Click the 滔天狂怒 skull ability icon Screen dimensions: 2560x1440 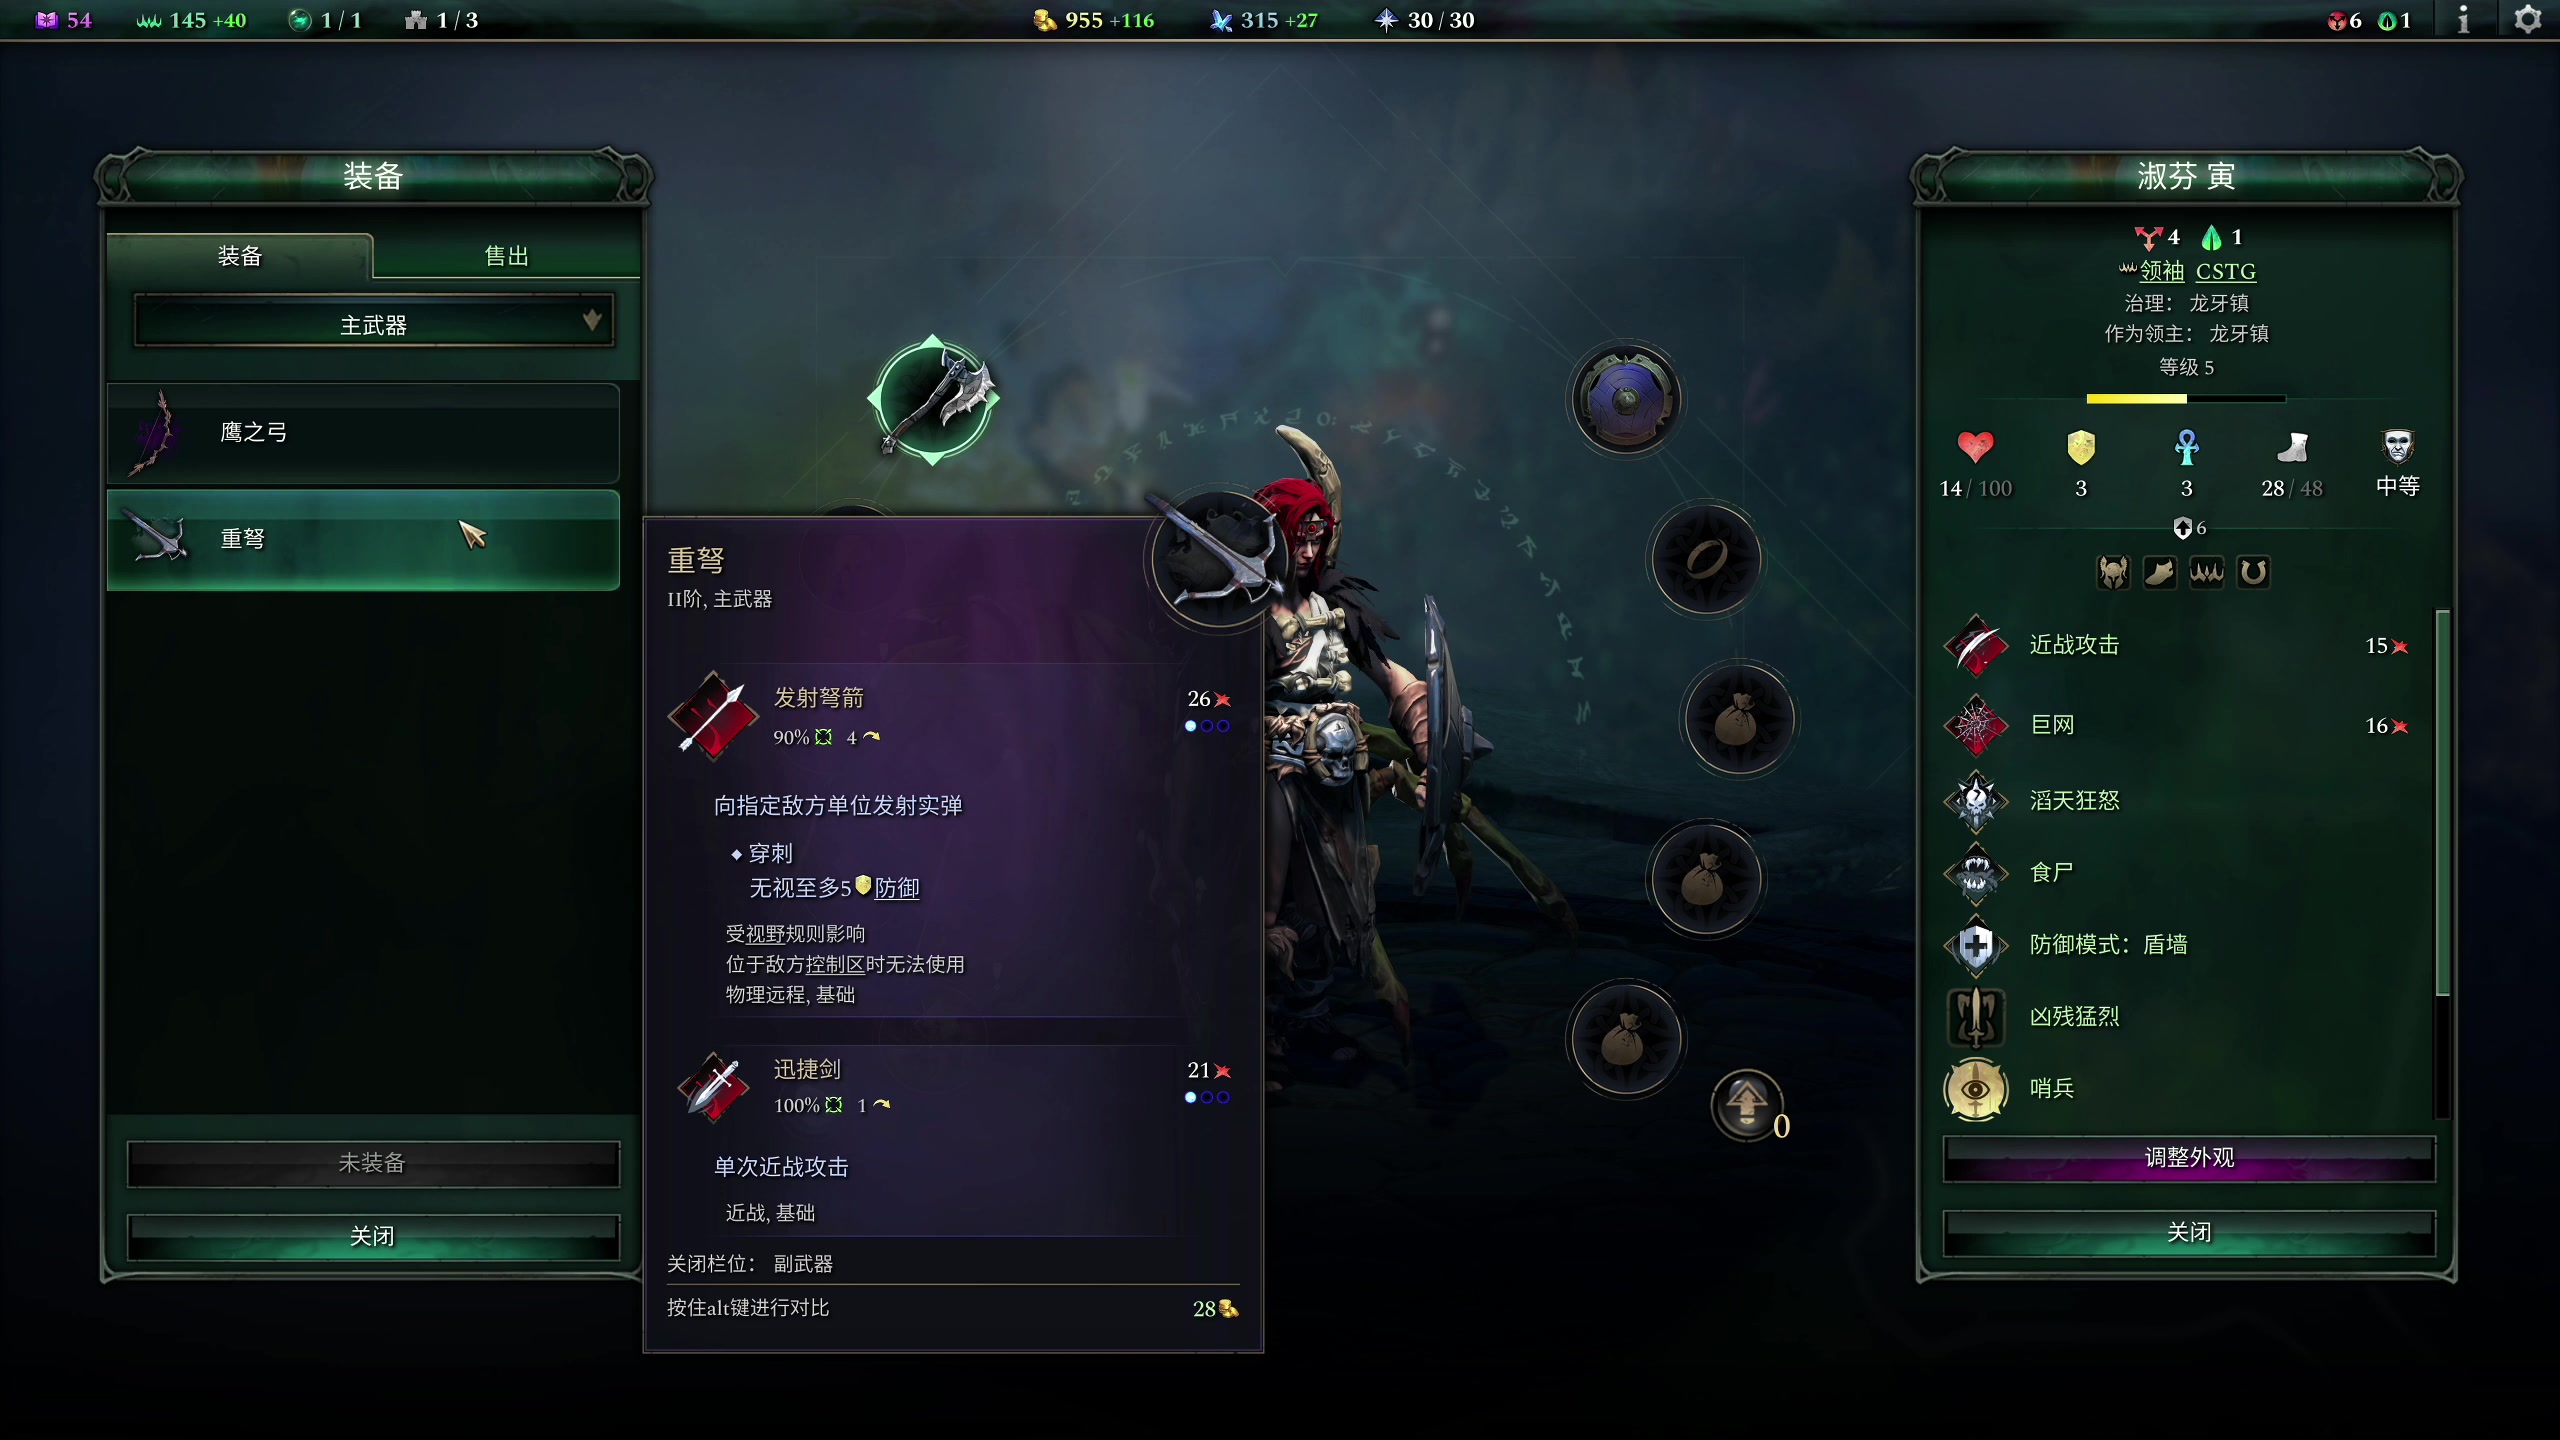point(1975,801)
